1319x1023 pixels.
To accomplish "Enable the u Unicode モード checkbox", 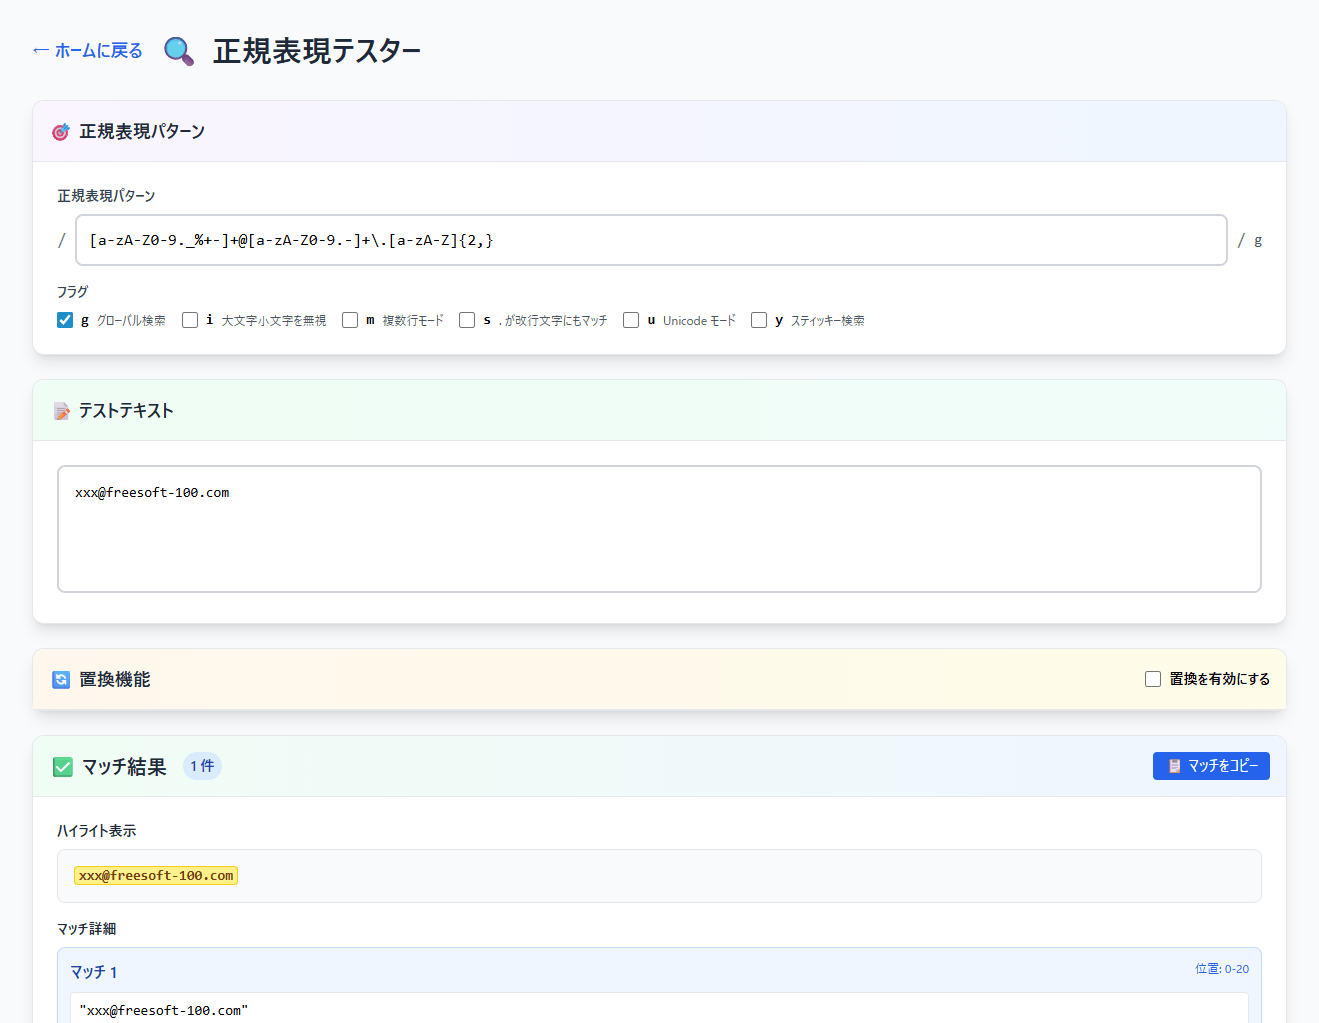I will pos(631,320).
